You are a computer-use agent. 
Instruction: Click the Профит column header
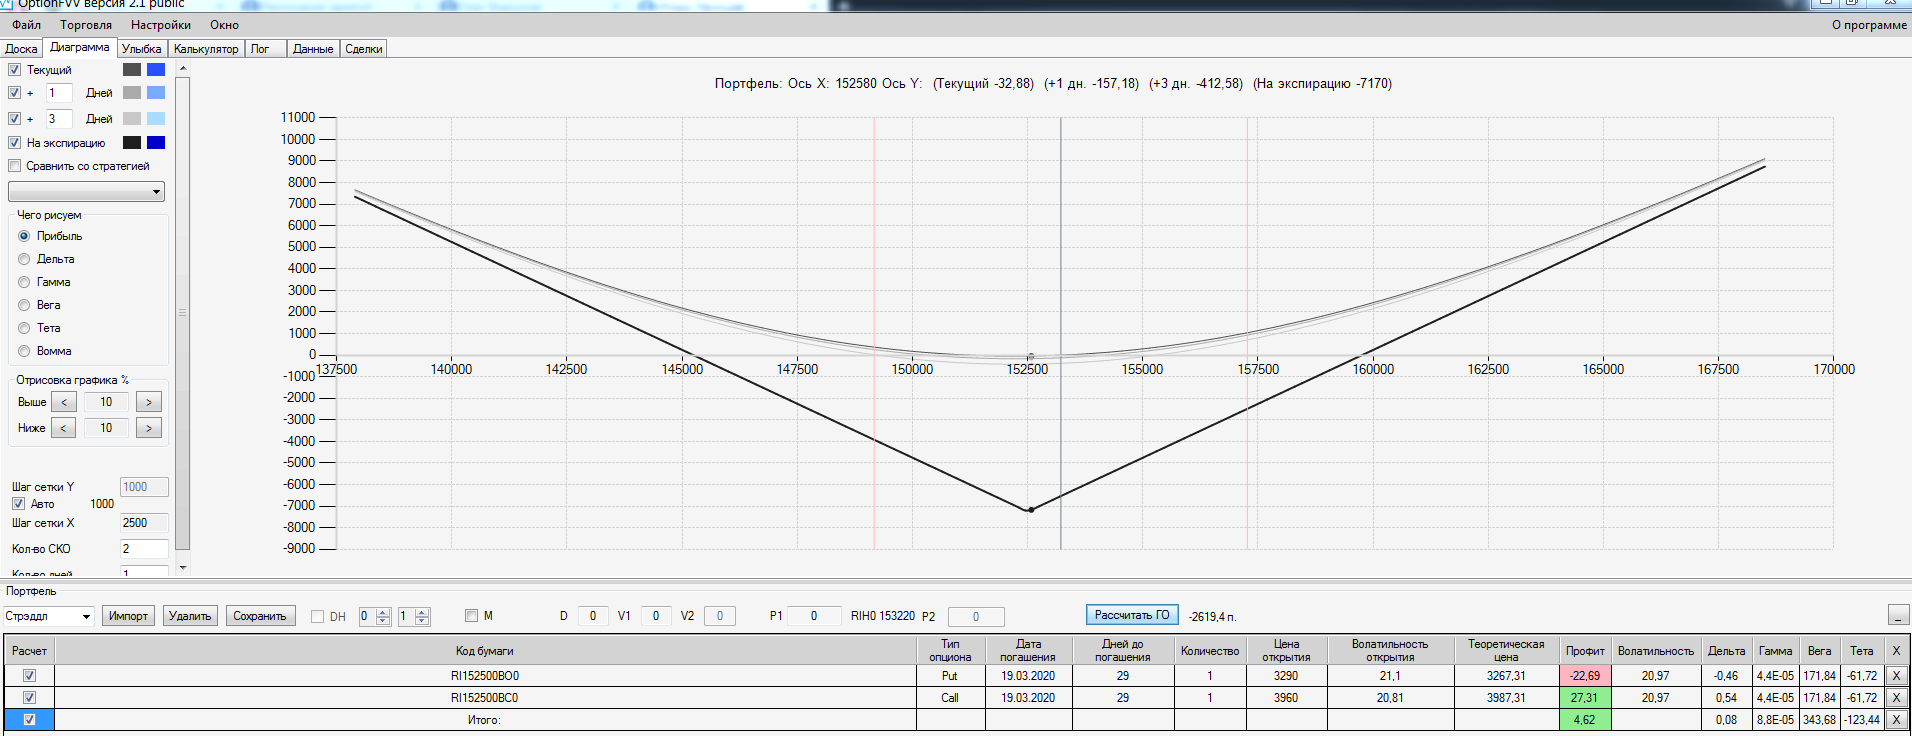1585,651
